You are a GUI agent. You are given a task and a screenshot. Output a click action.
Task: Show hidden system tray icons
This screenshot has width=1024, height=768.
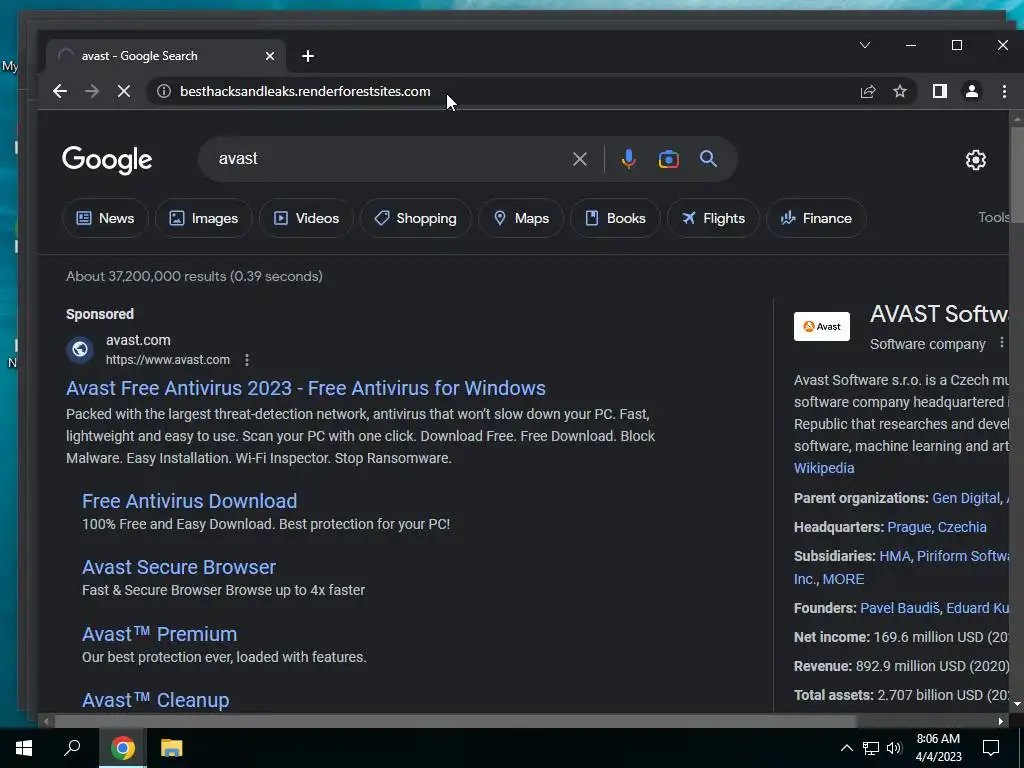point(846,748)
